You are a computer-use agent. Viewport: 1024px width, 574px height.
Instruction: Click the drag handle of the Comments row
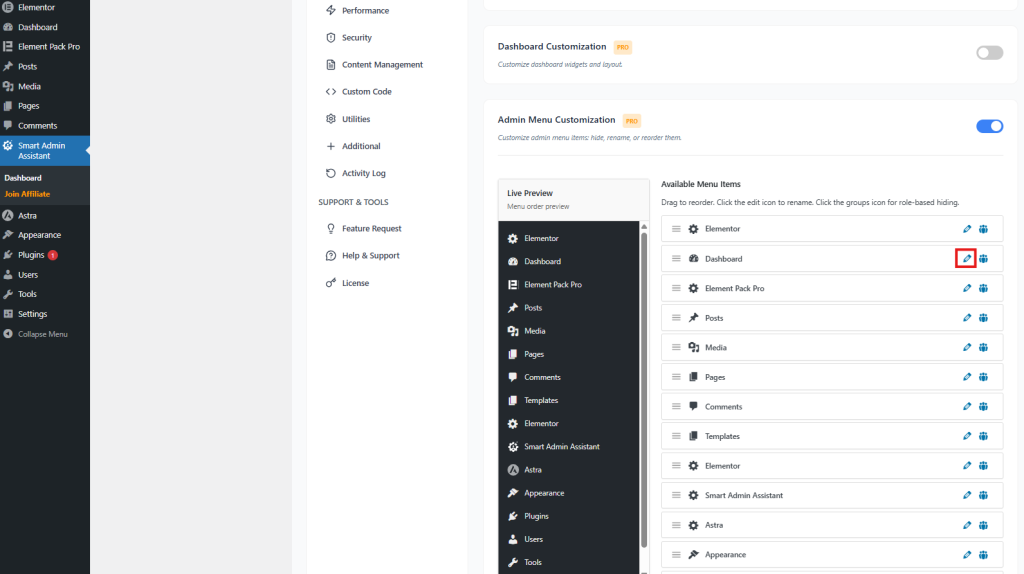[x=676, y=406]
